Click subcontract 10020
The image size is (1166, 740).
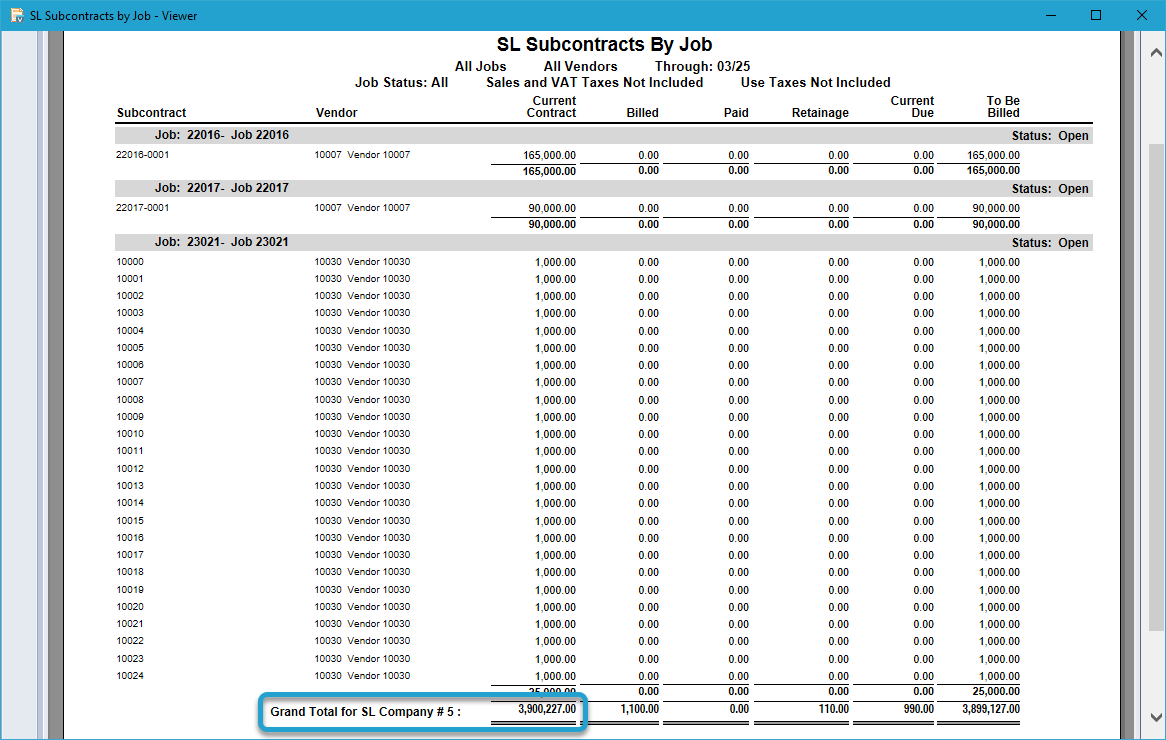click(130, 607)
